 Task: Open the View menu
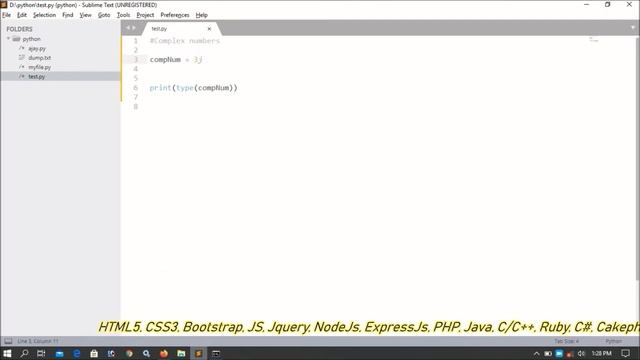pyautogui.click(x=85, y=15)
